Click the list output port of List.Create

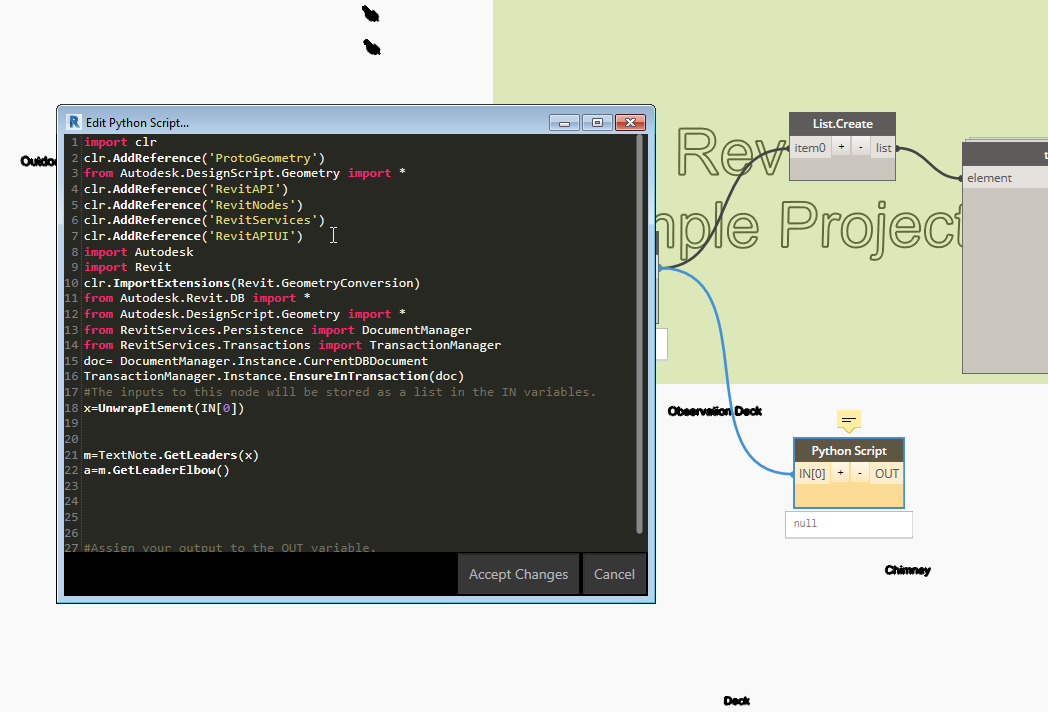click(884, 148)
